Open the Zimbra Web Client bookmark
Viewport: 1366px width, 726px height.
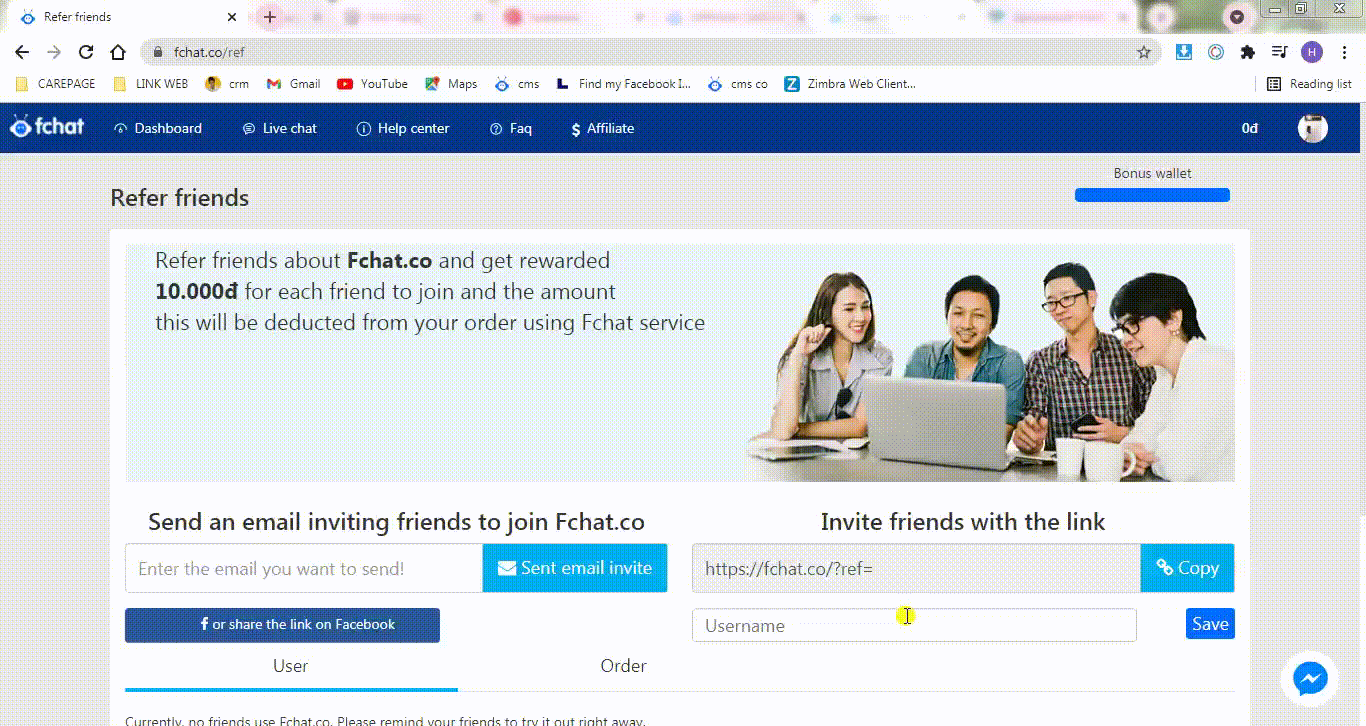coord(850,84)
